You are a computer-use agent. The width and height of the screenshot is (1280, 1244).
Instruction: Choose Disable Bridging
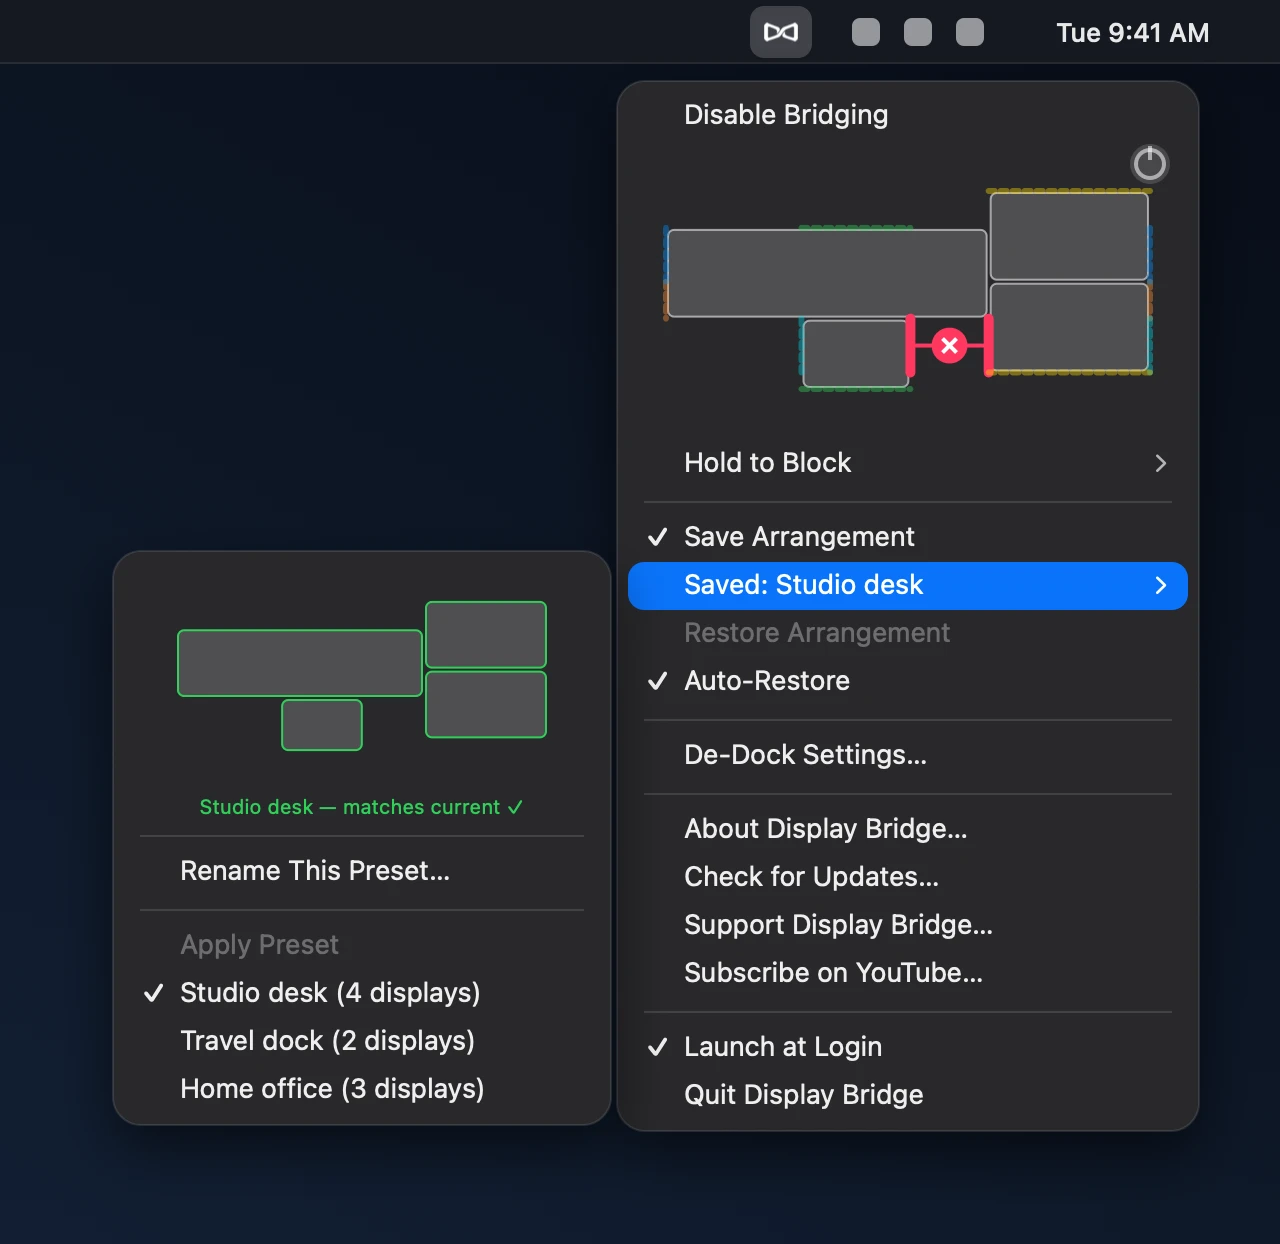click(908, 115)
